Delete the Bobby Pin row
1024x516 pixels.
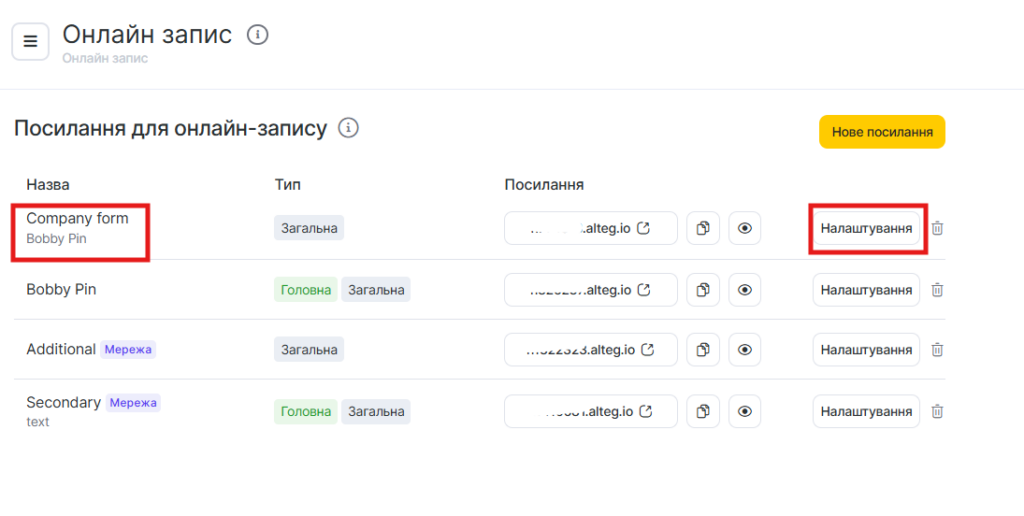point(937,290)
